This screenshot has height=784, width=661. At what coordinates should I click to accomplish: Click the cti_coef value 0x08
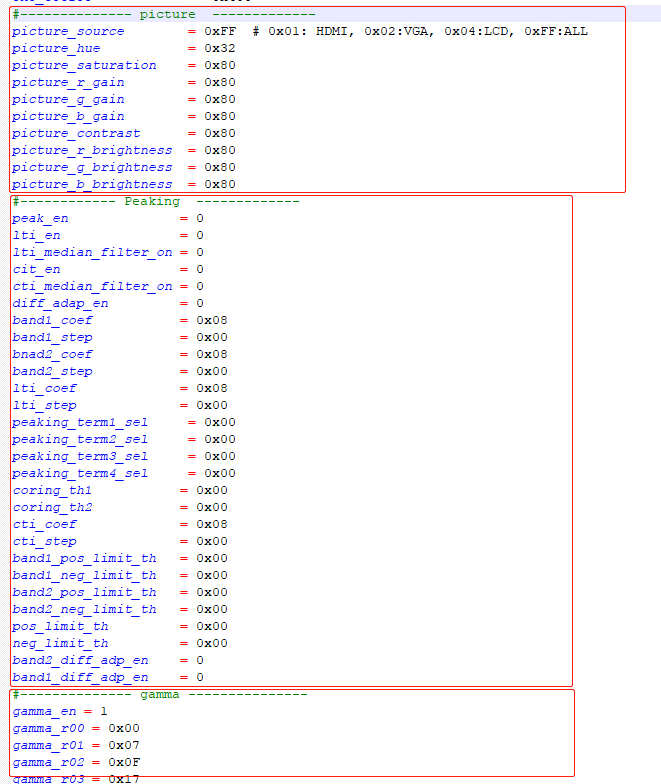(x=212, y=524)
